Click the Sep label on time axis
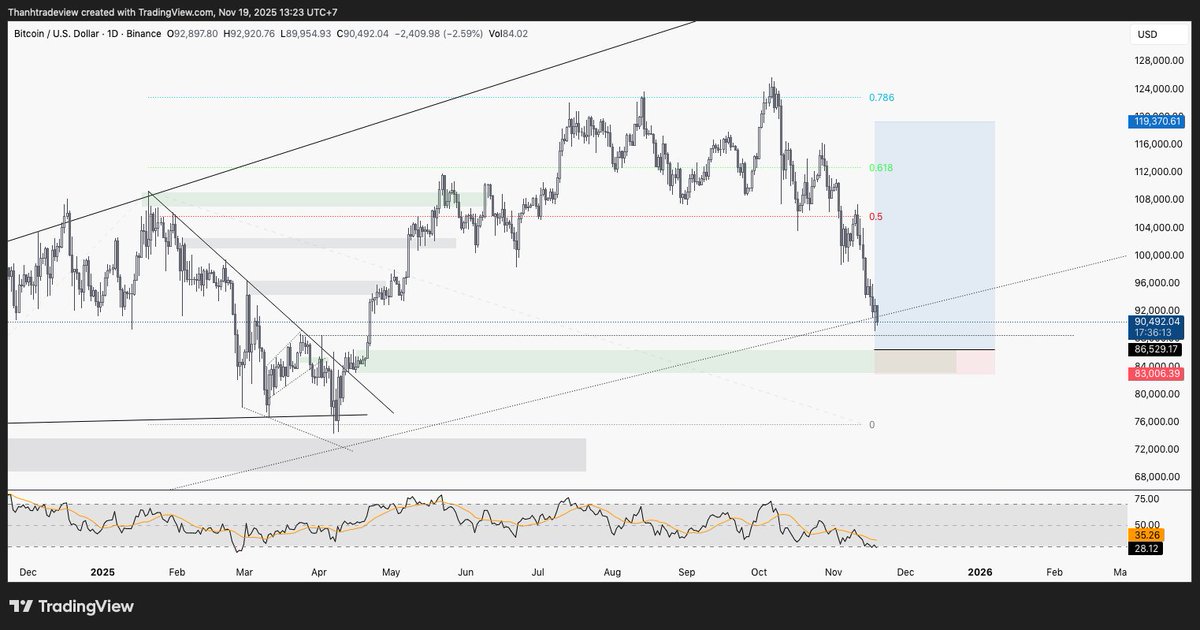 (x=687, y=572)
